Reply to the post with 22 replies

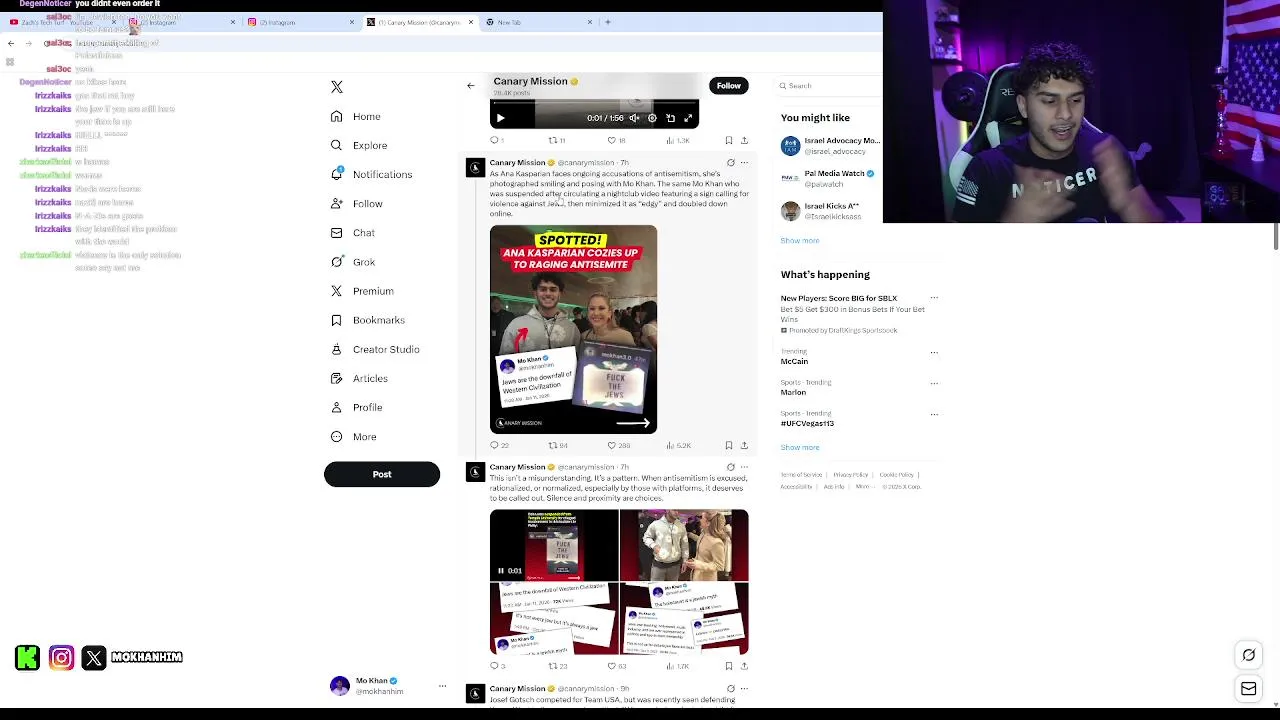[498, 445]
